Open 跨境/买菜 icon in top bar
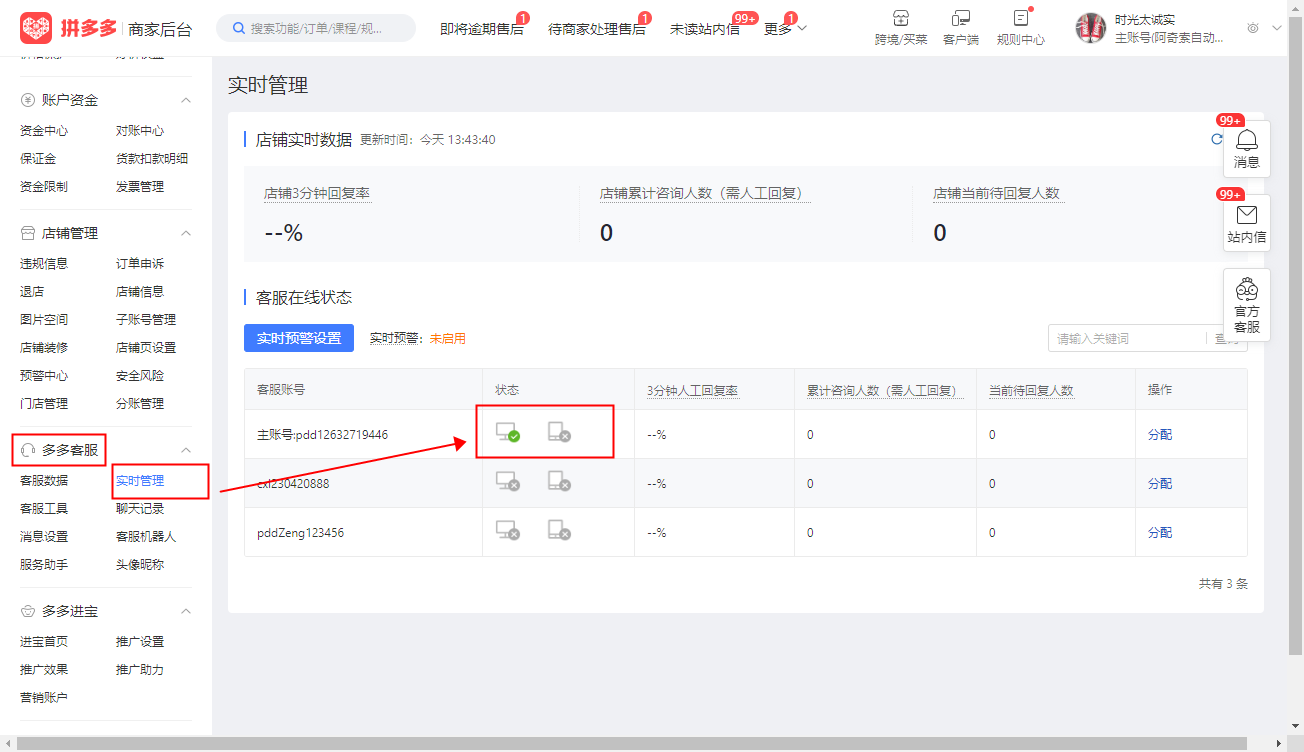The width and height of the screenshot is (1304, 752). pos(901,18)
